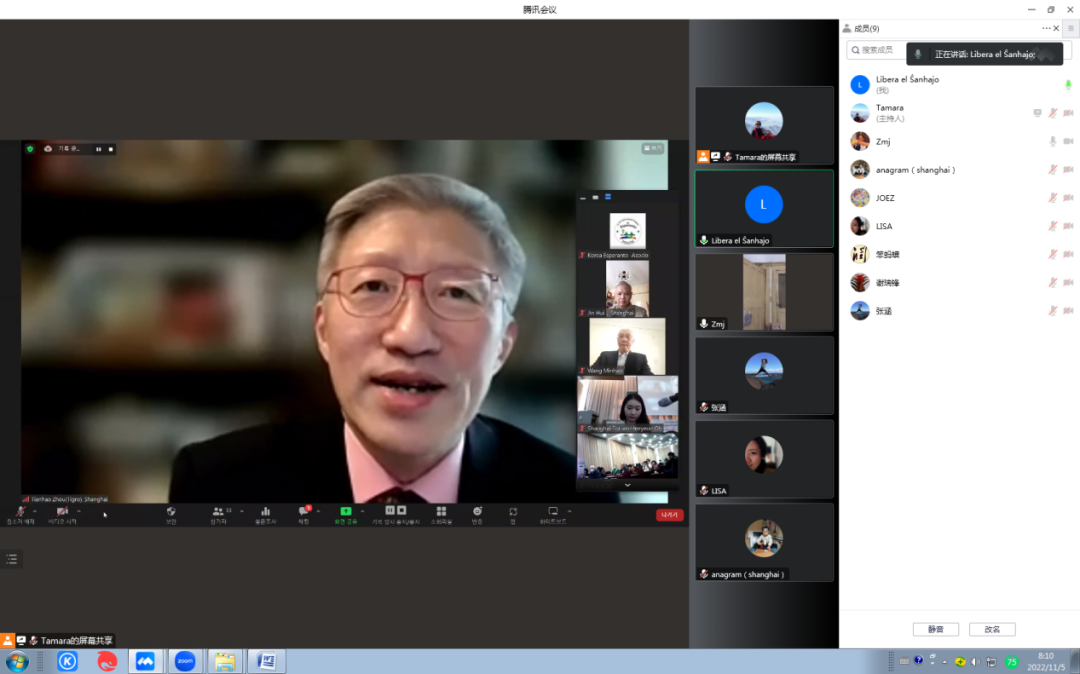Toggle Tamara's camera icon in member list
1080x674 pixels.
1068,113
